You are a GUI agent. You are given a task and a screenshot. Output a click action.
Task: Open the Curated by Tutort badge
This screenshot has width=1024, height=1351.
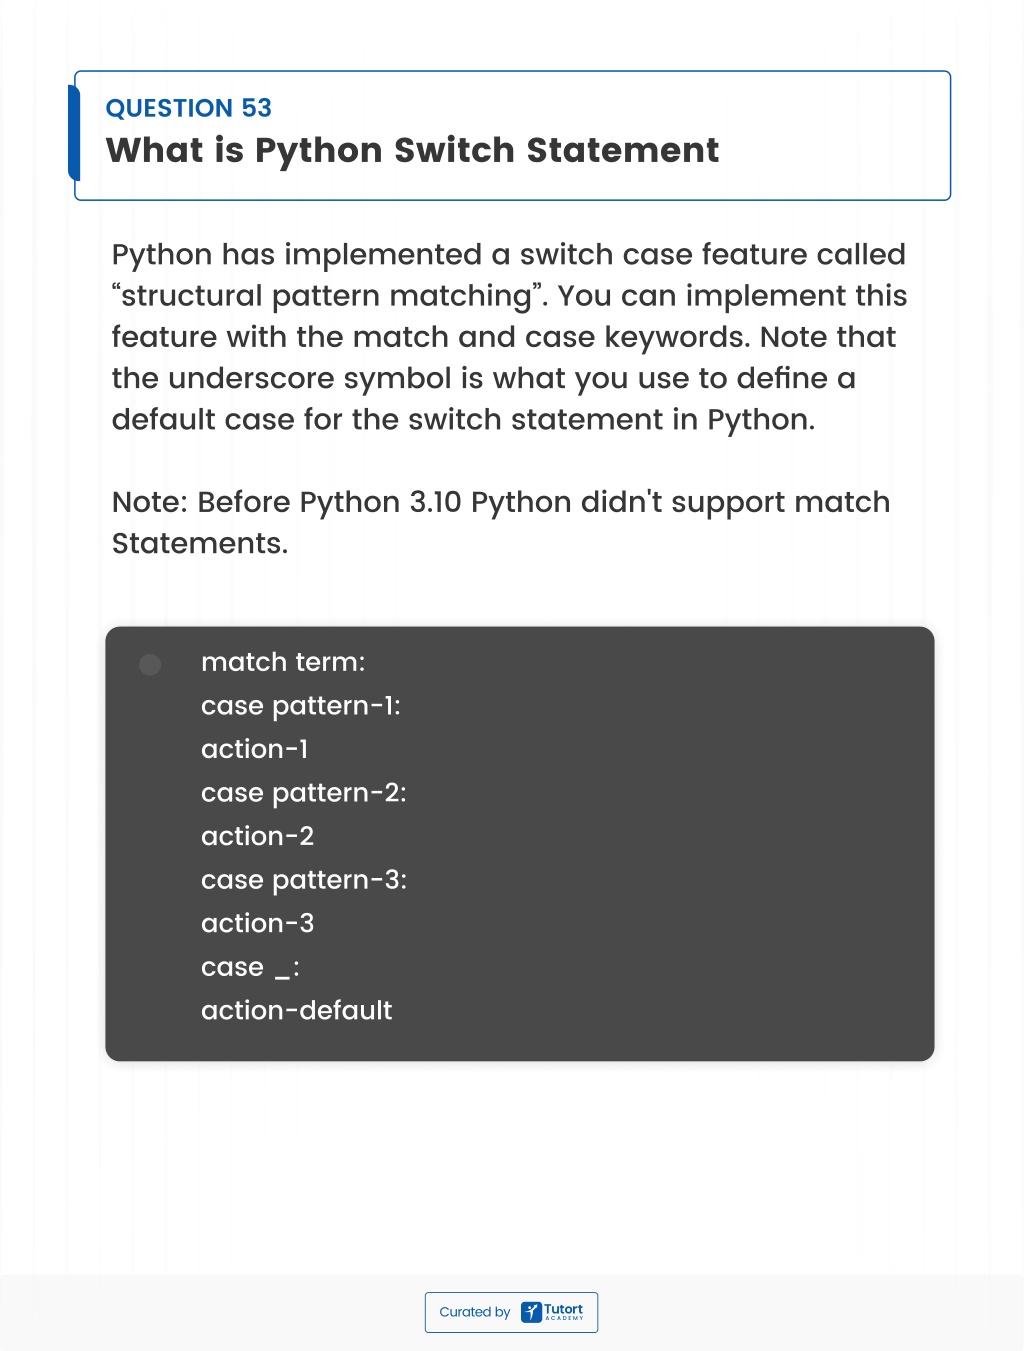511,1312
